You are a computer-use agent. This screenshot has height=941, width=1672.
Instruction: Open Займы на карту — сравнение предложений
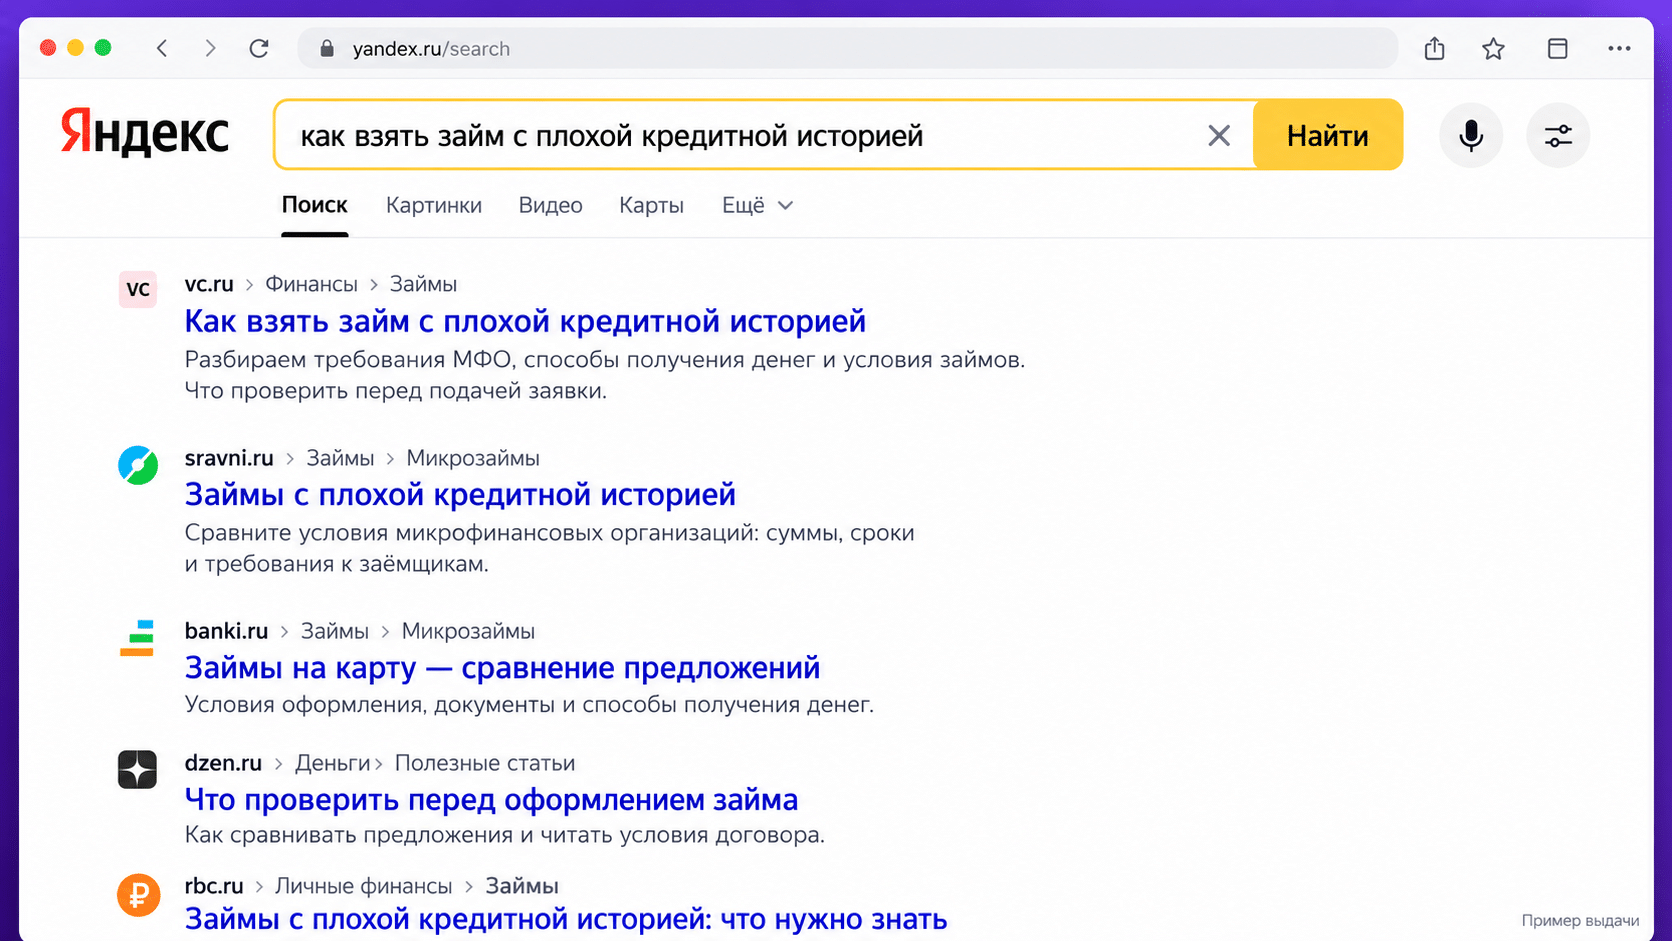[502, 667]
